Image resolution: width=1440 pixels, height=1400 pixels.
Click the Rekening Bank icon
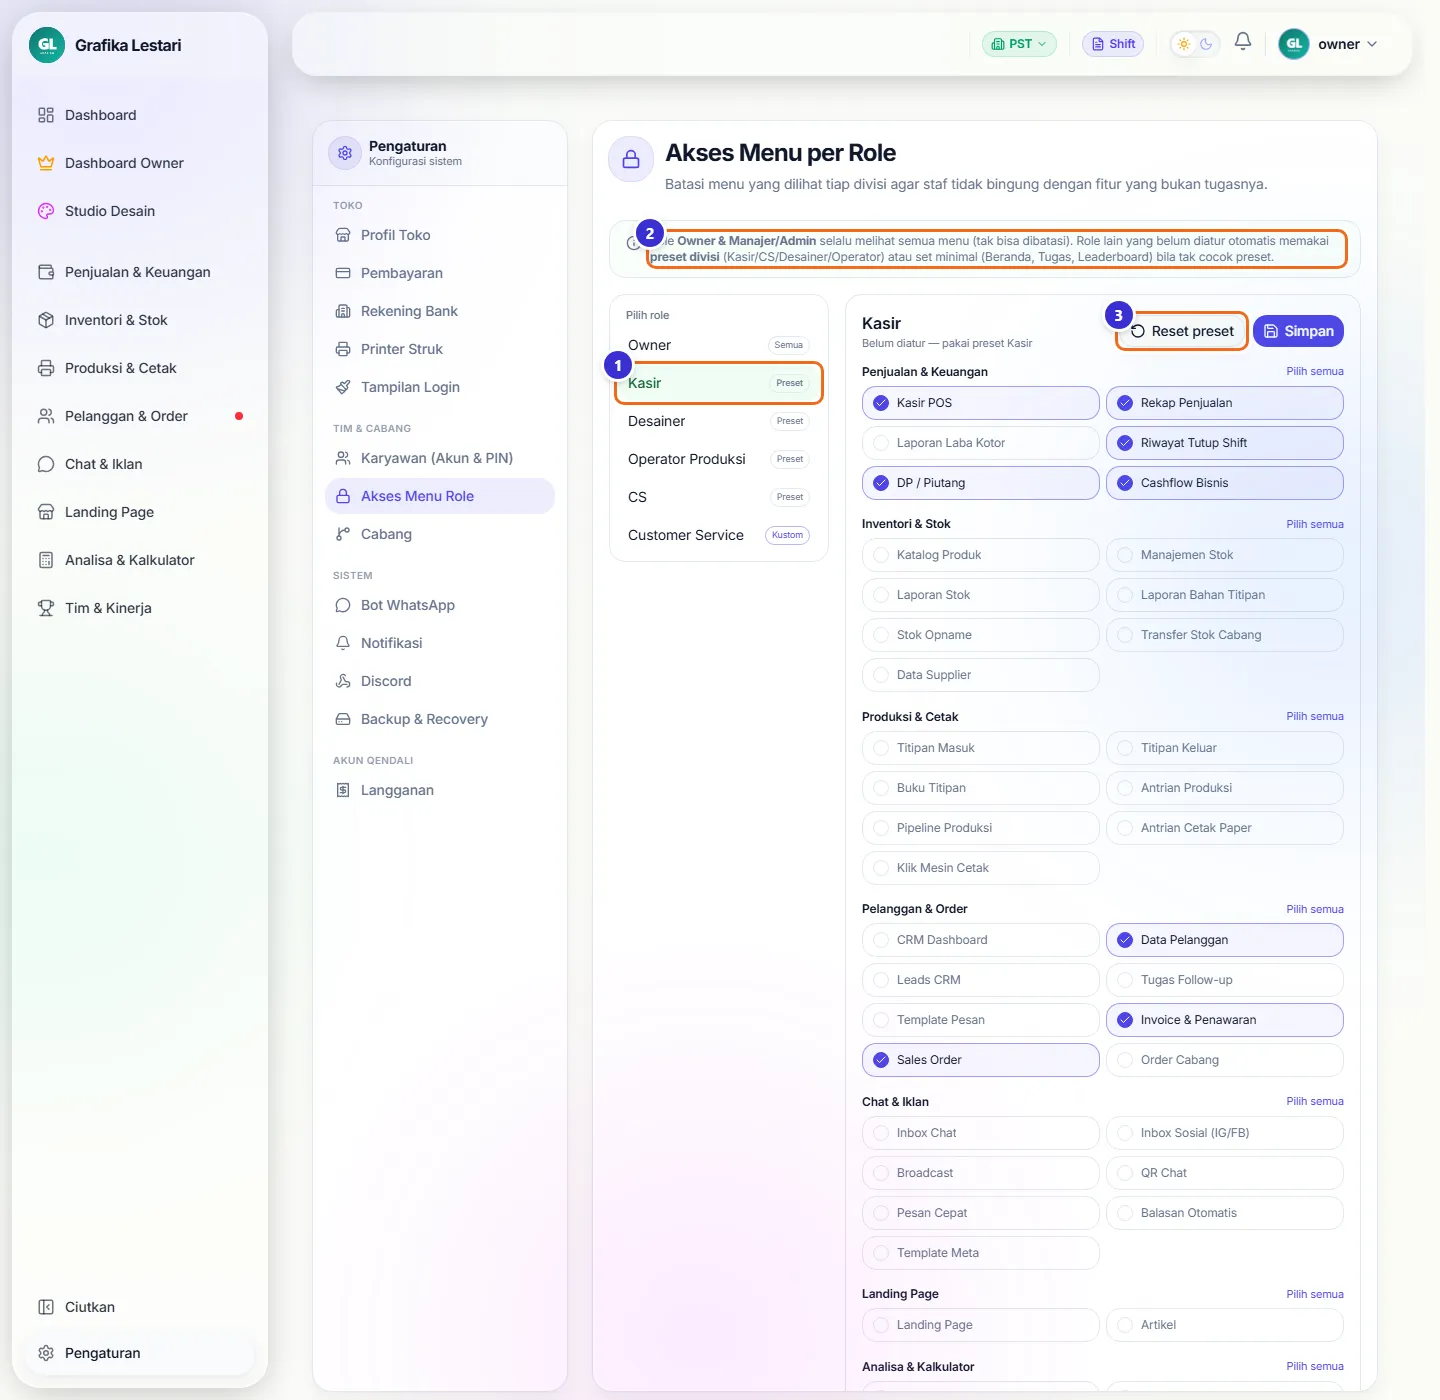coord(343,311)
